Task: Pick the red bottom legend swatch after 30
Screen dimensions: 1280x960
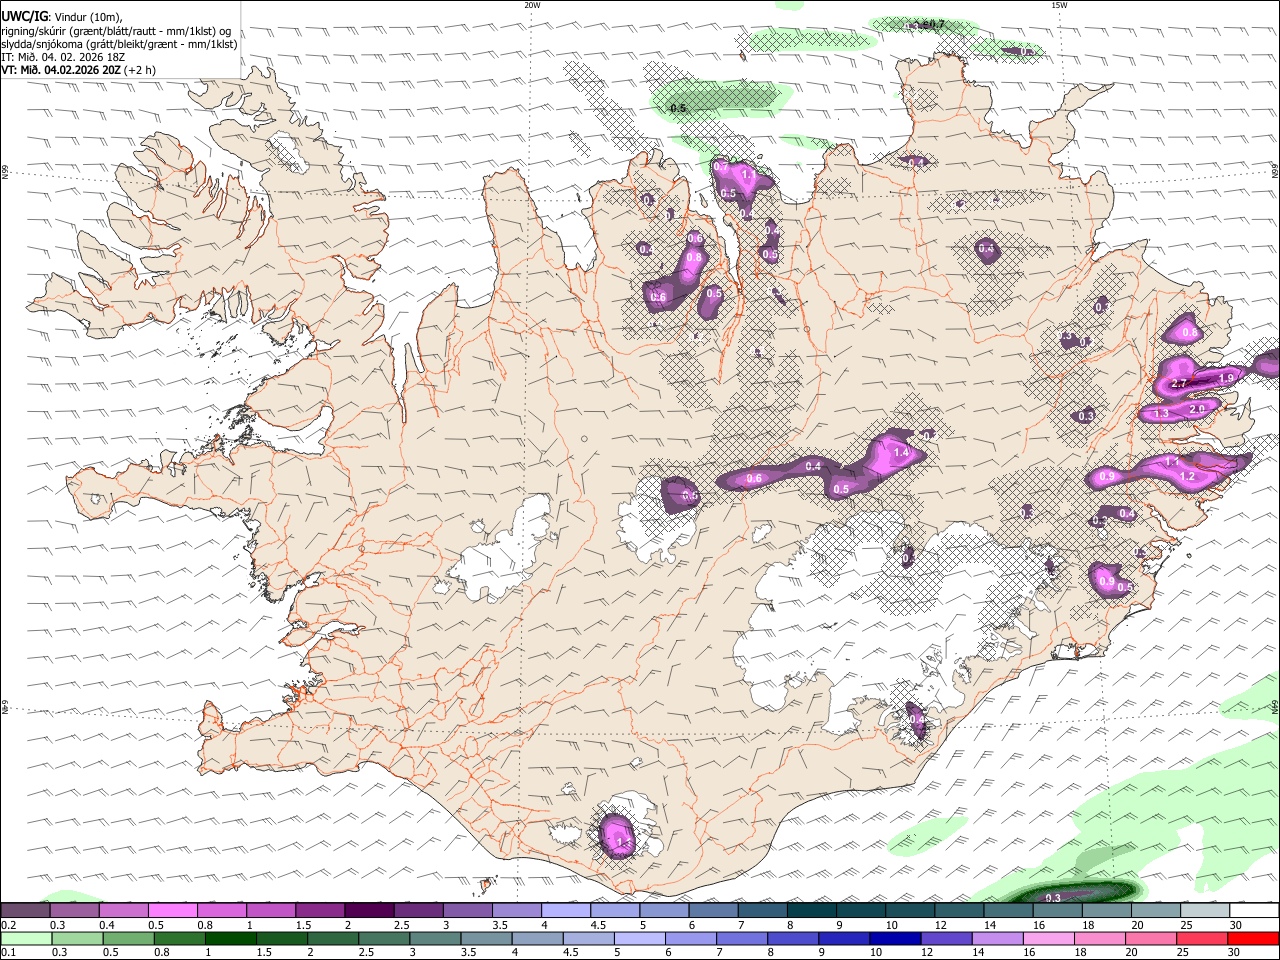Action: [1253, 938]
